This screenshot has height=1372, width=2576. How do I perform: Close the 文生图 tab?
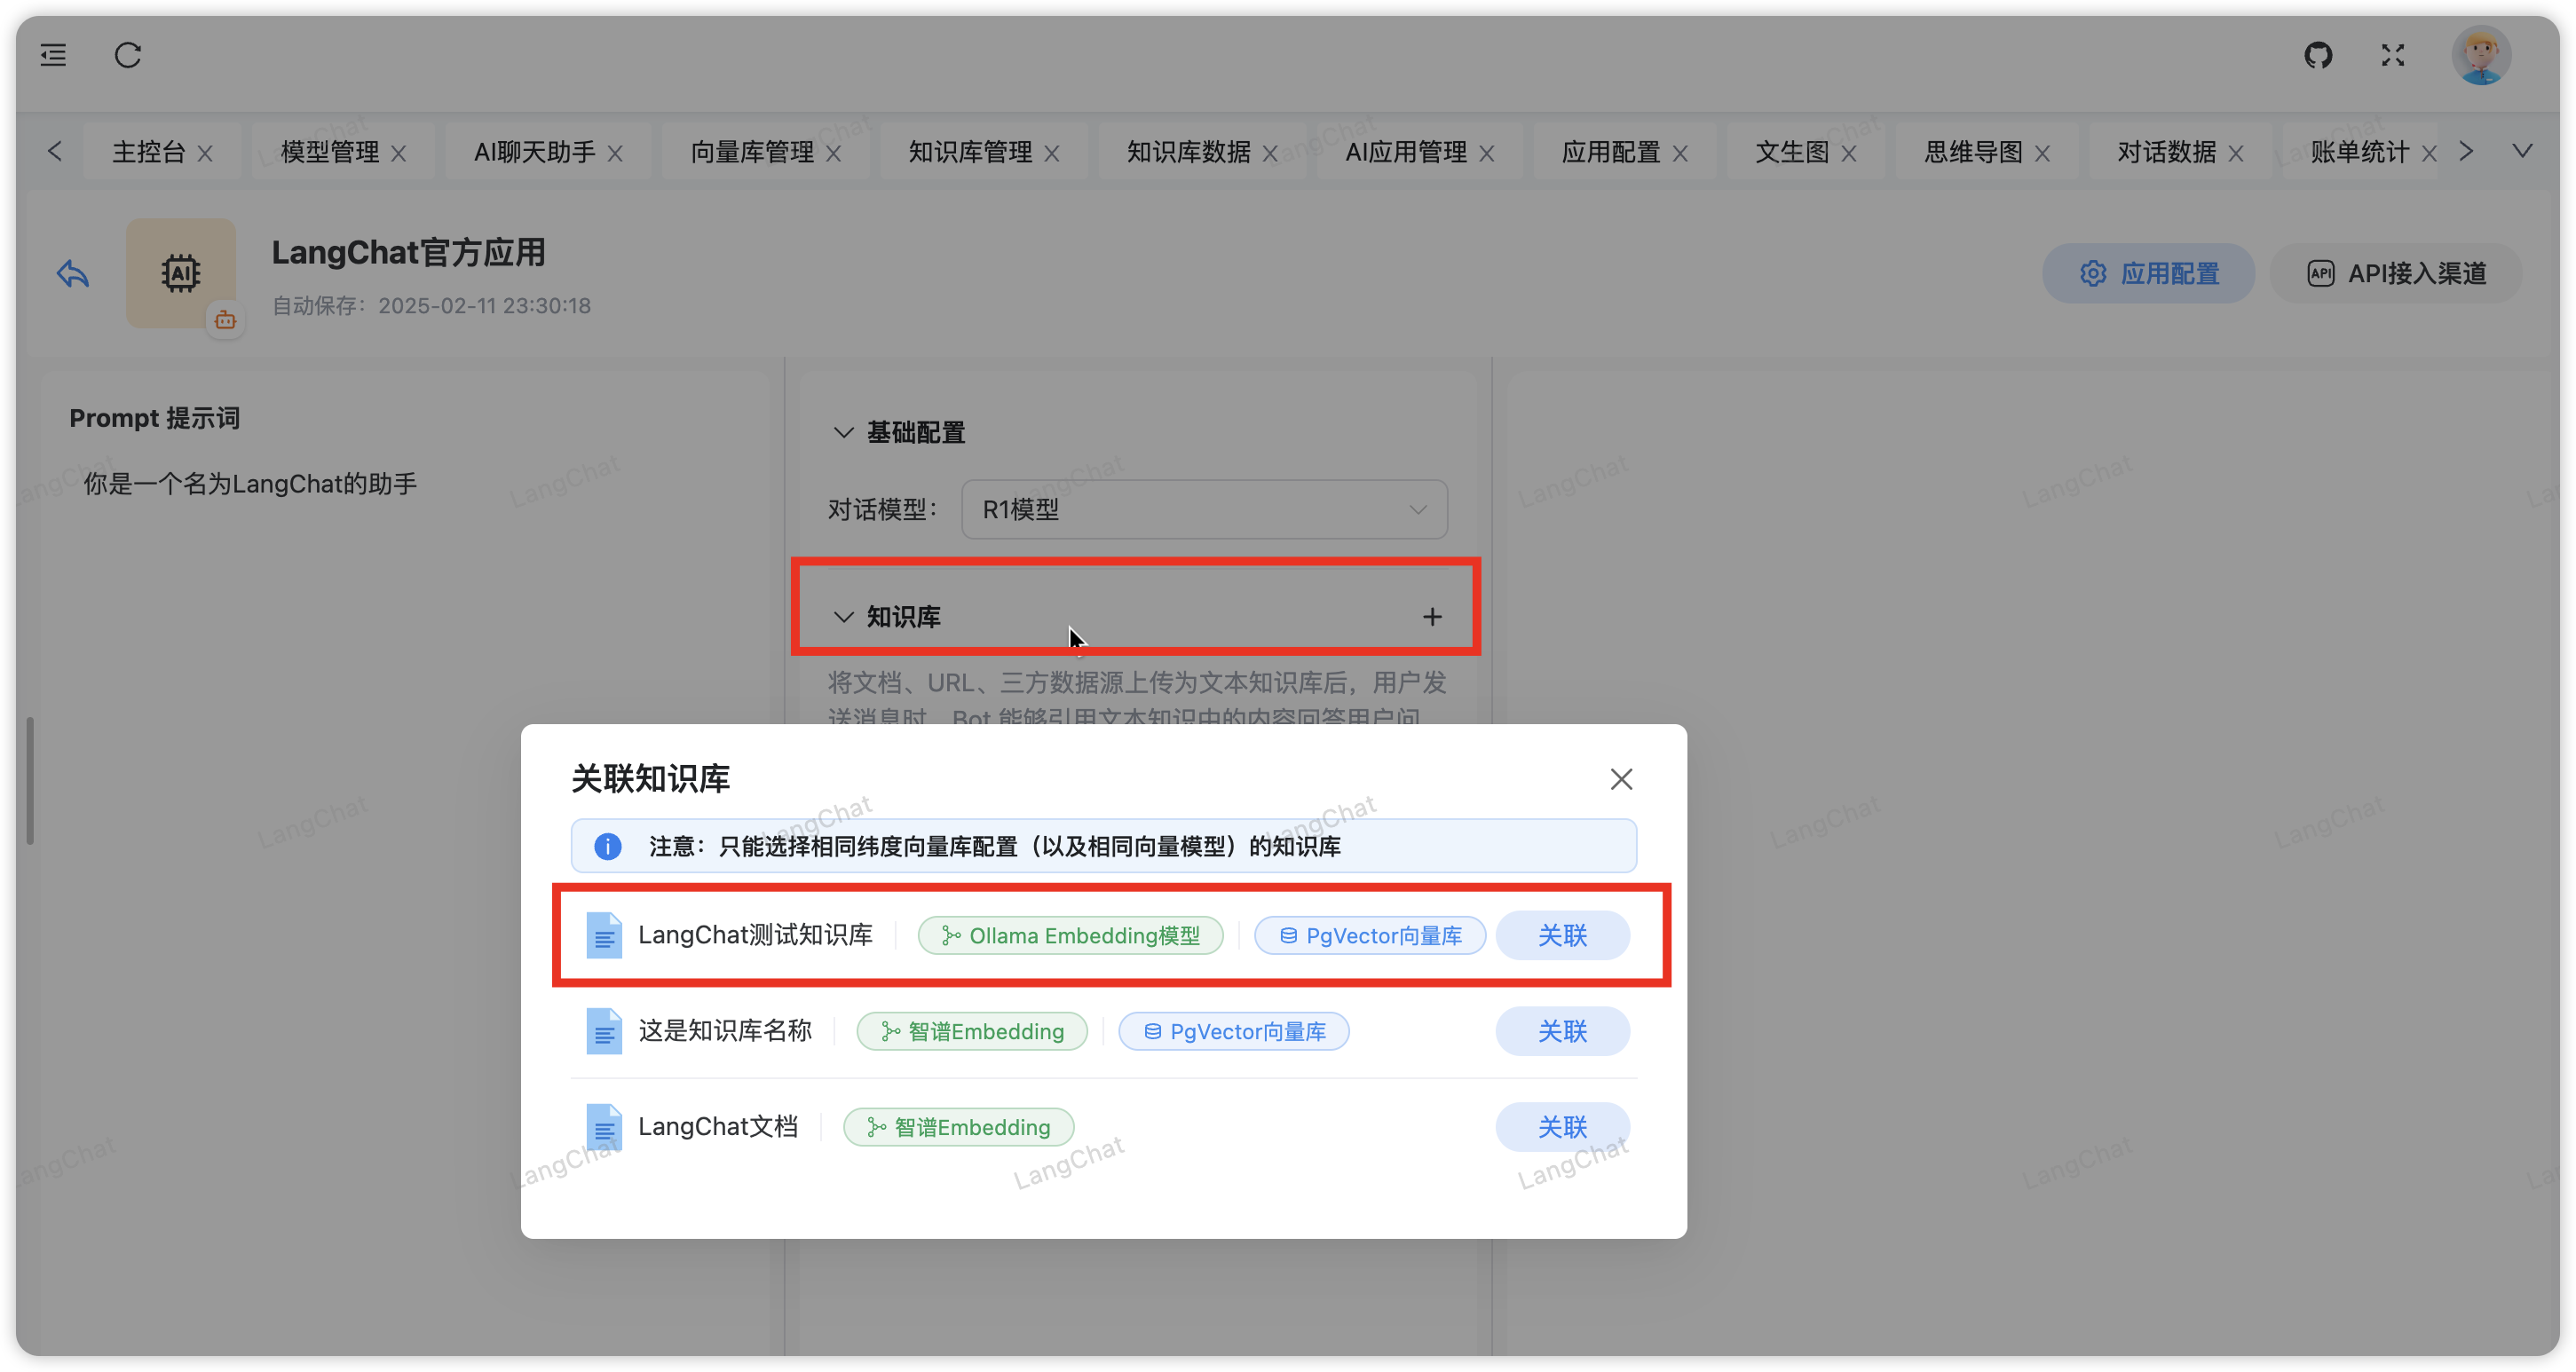coord(1849,153)
